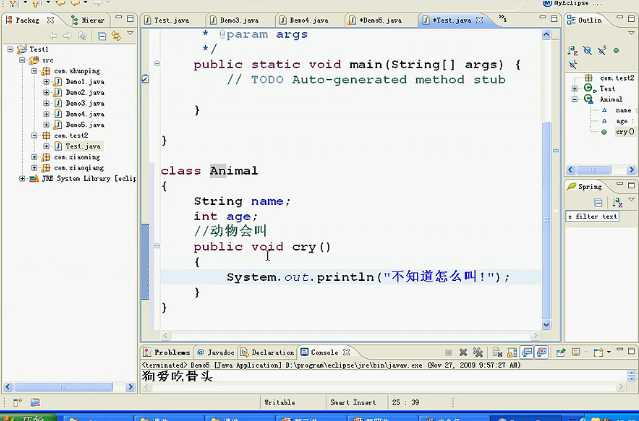Click Pin Console icon
The image size is (639, 421).
tap(561, 352)
